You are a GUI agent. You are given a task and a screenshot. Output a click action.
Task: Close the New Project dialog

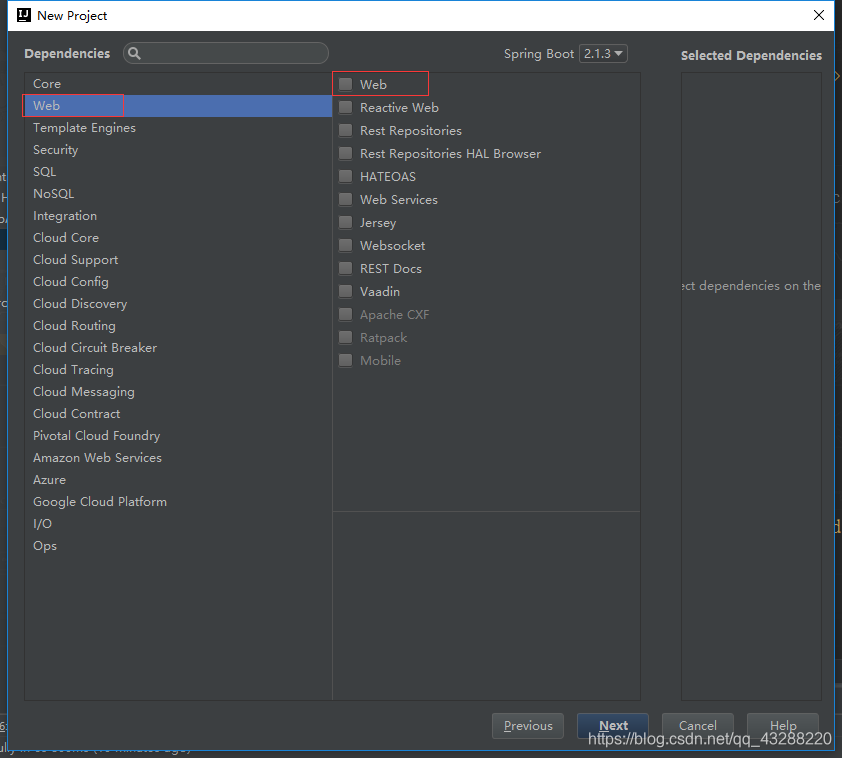tap(818, 15)
